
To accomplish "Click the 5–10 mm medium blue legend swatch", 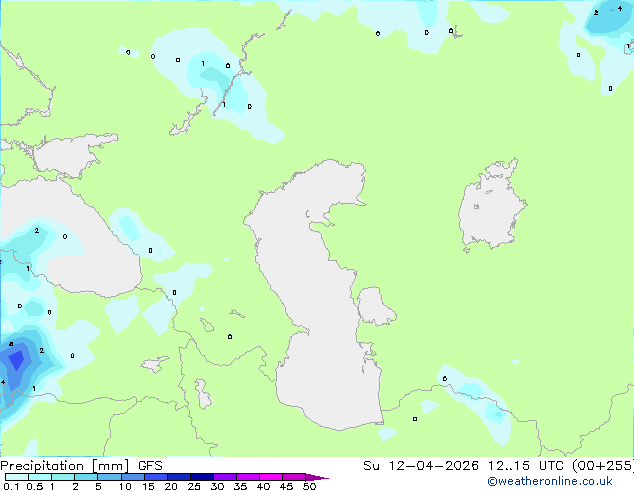I will 109,477.
